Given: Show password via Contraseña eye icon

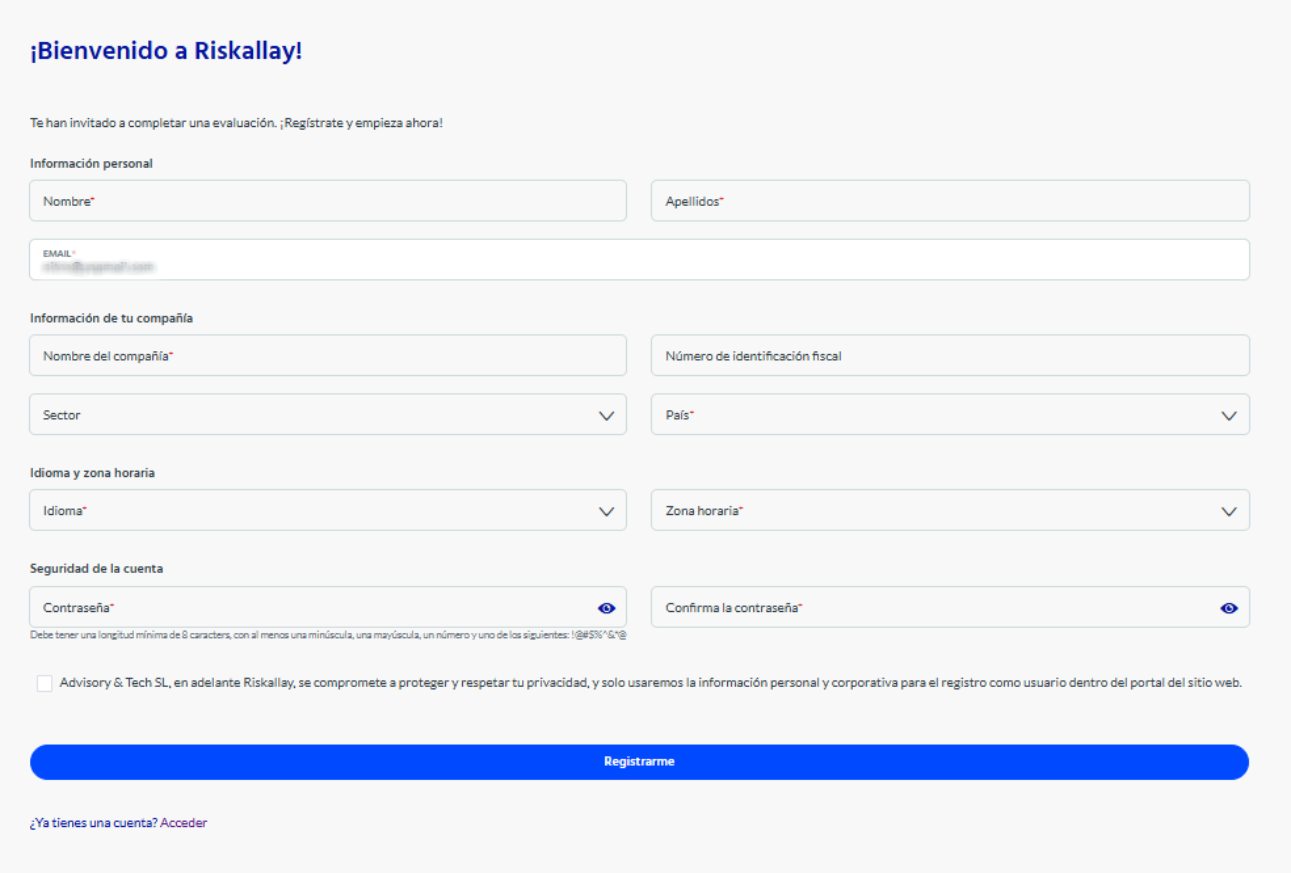Looking at the screenshot, I should [606, 608].
